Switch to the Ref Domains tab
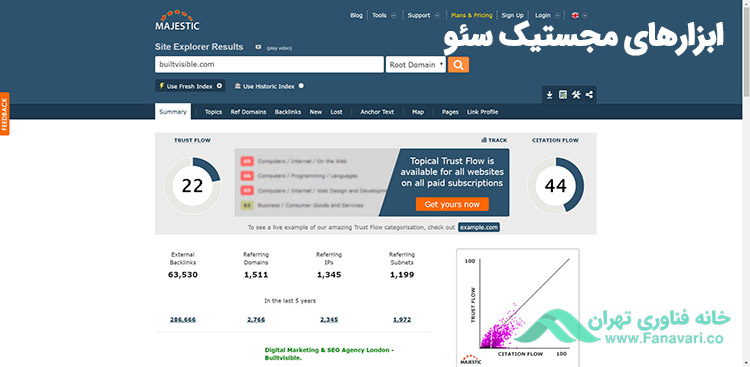750x367 pixels. click(x=248, y=112)
